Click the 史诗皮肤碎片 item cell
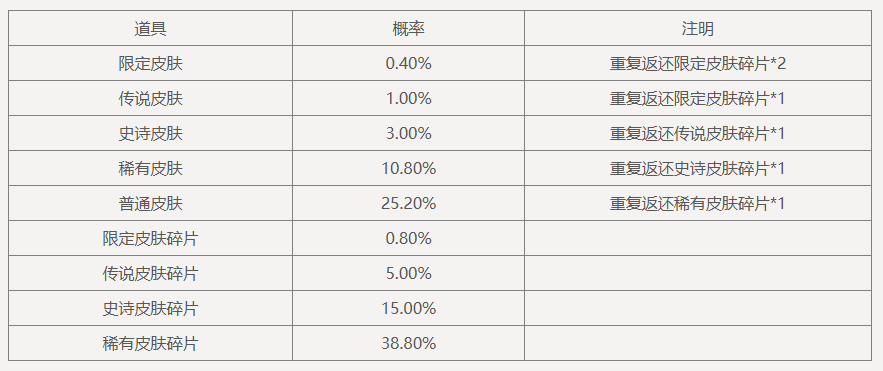Screen dimensions: 883x371 pos(150,308)
